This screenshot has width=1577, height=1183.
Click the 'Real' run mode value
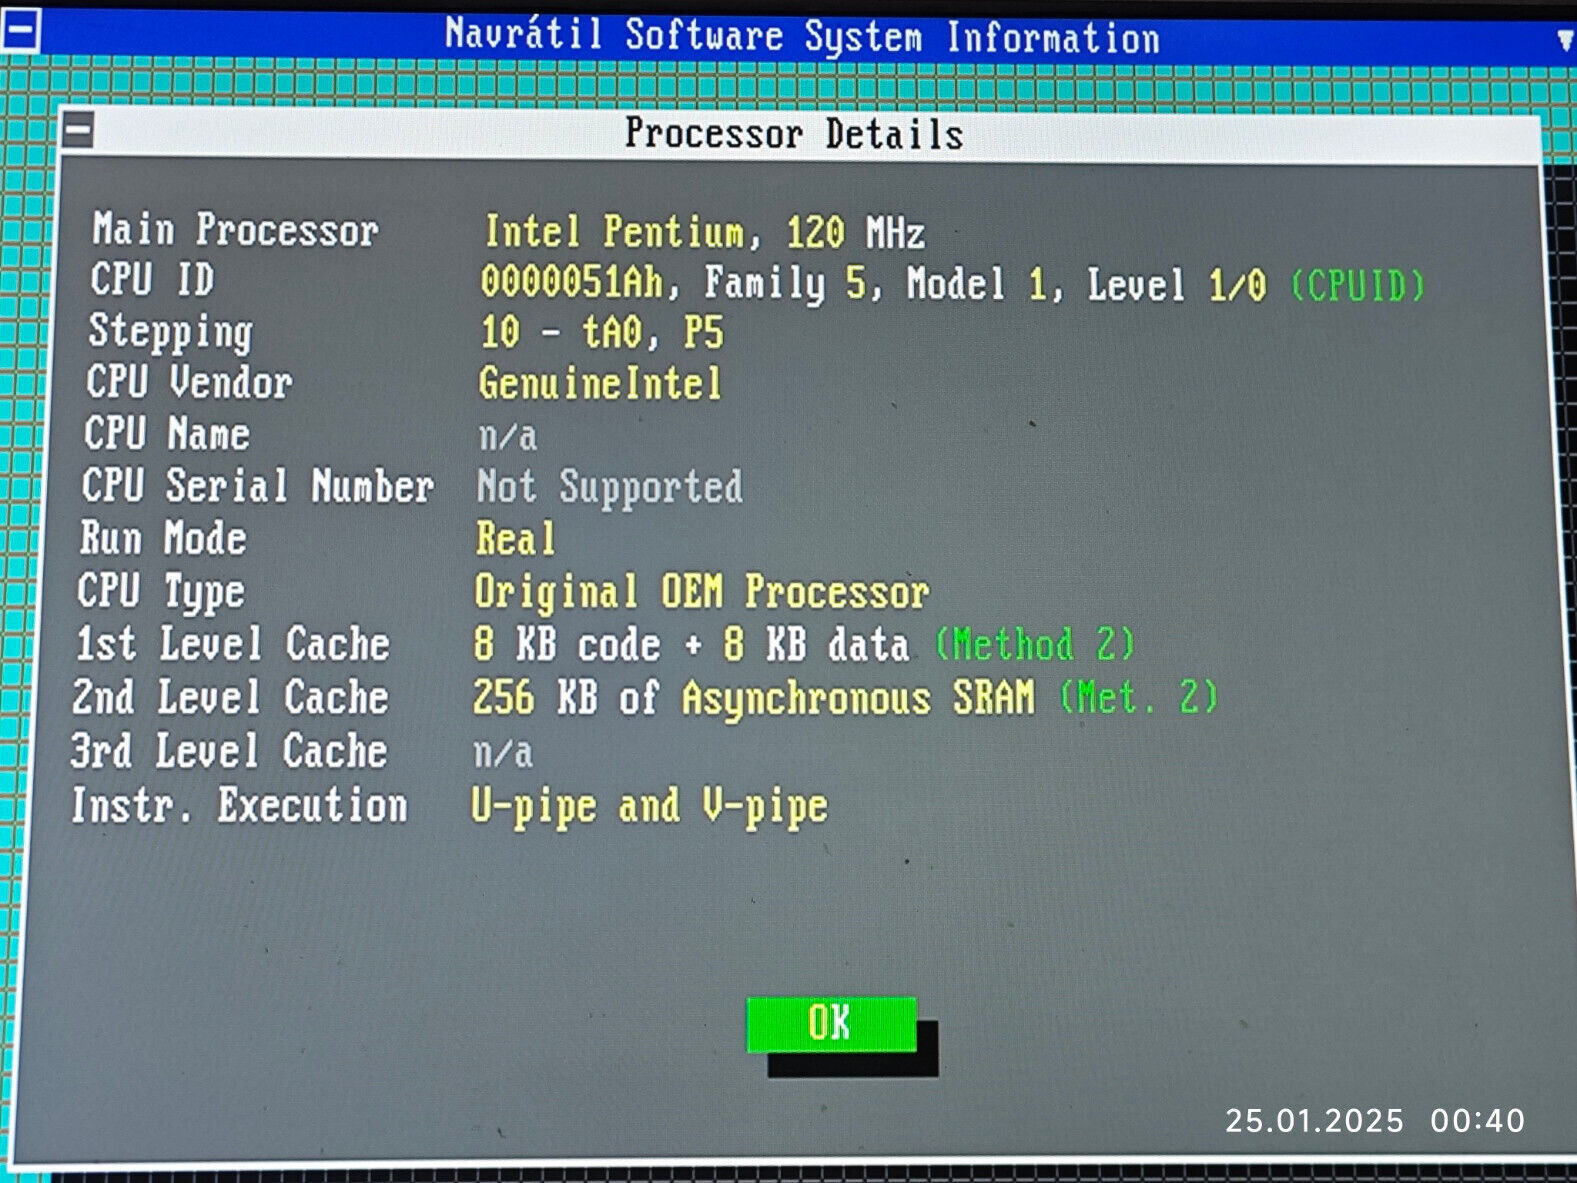click(515, 539)
